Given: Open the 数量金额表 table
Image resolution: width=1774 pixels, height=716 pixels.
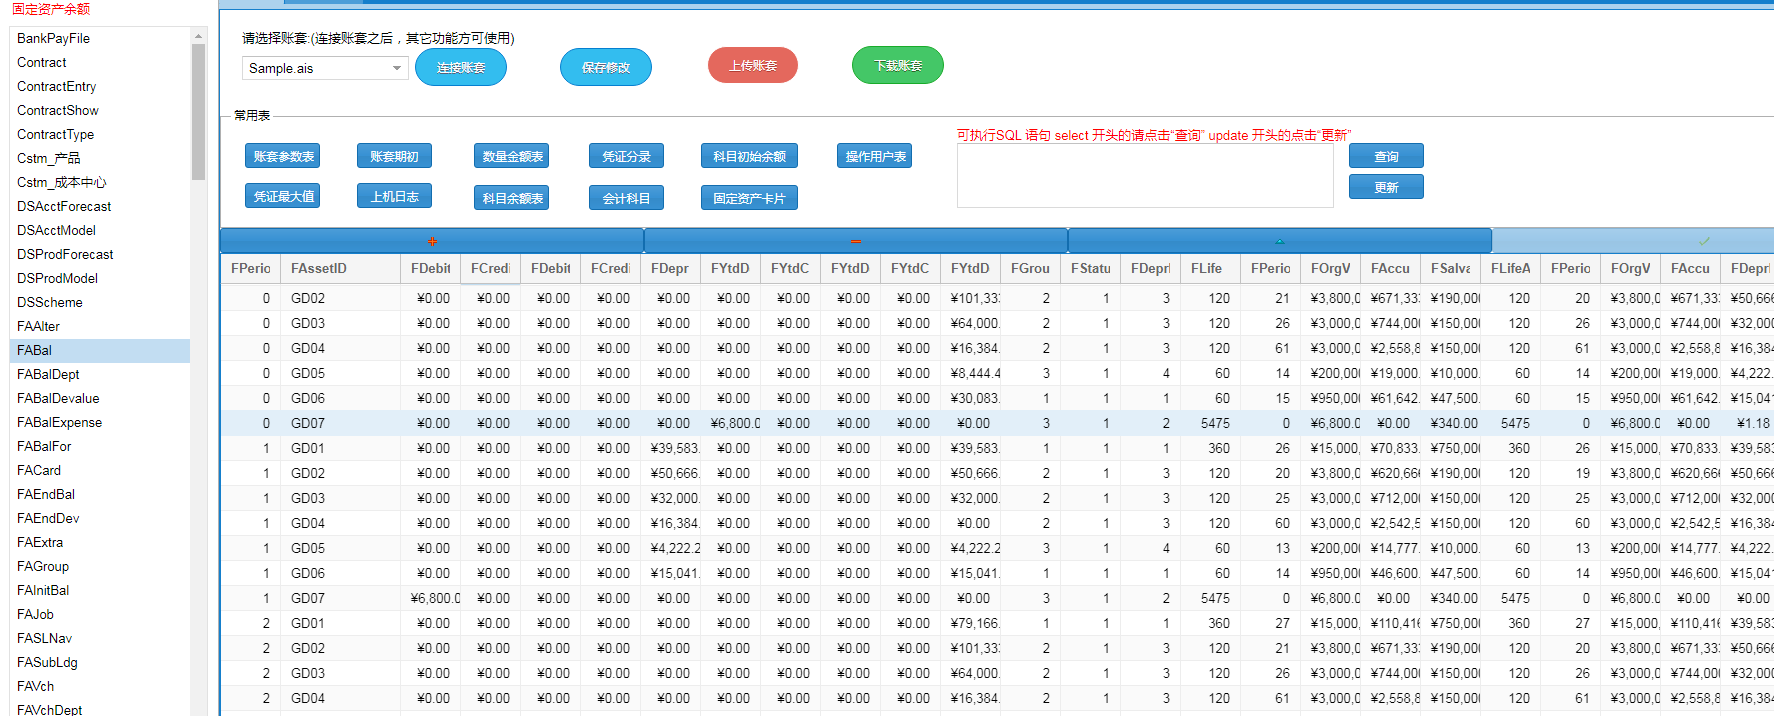Looking at the screenshot, I should [512, 156].
